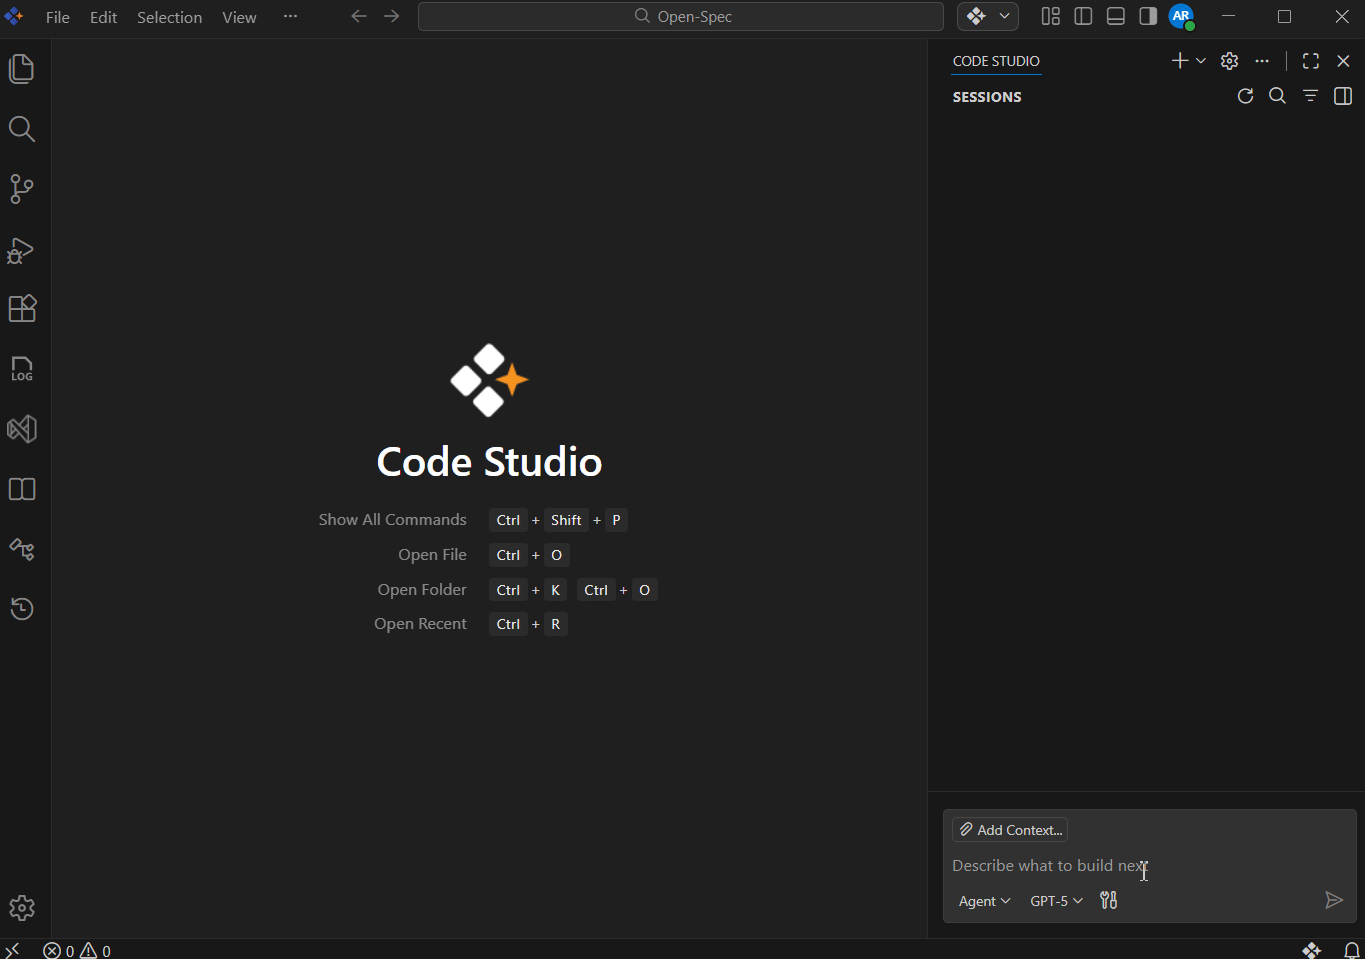This screenshot has height=959, width=1365.
Task: Open the Extensions view
Action: coord(22,309)
